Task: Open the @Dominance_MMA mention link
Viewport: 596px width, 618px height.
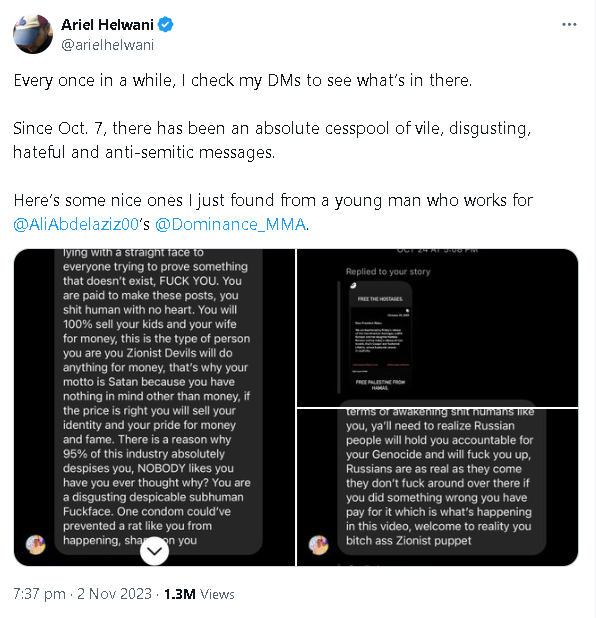Action: pyautogui.click(x=231, y=224)
